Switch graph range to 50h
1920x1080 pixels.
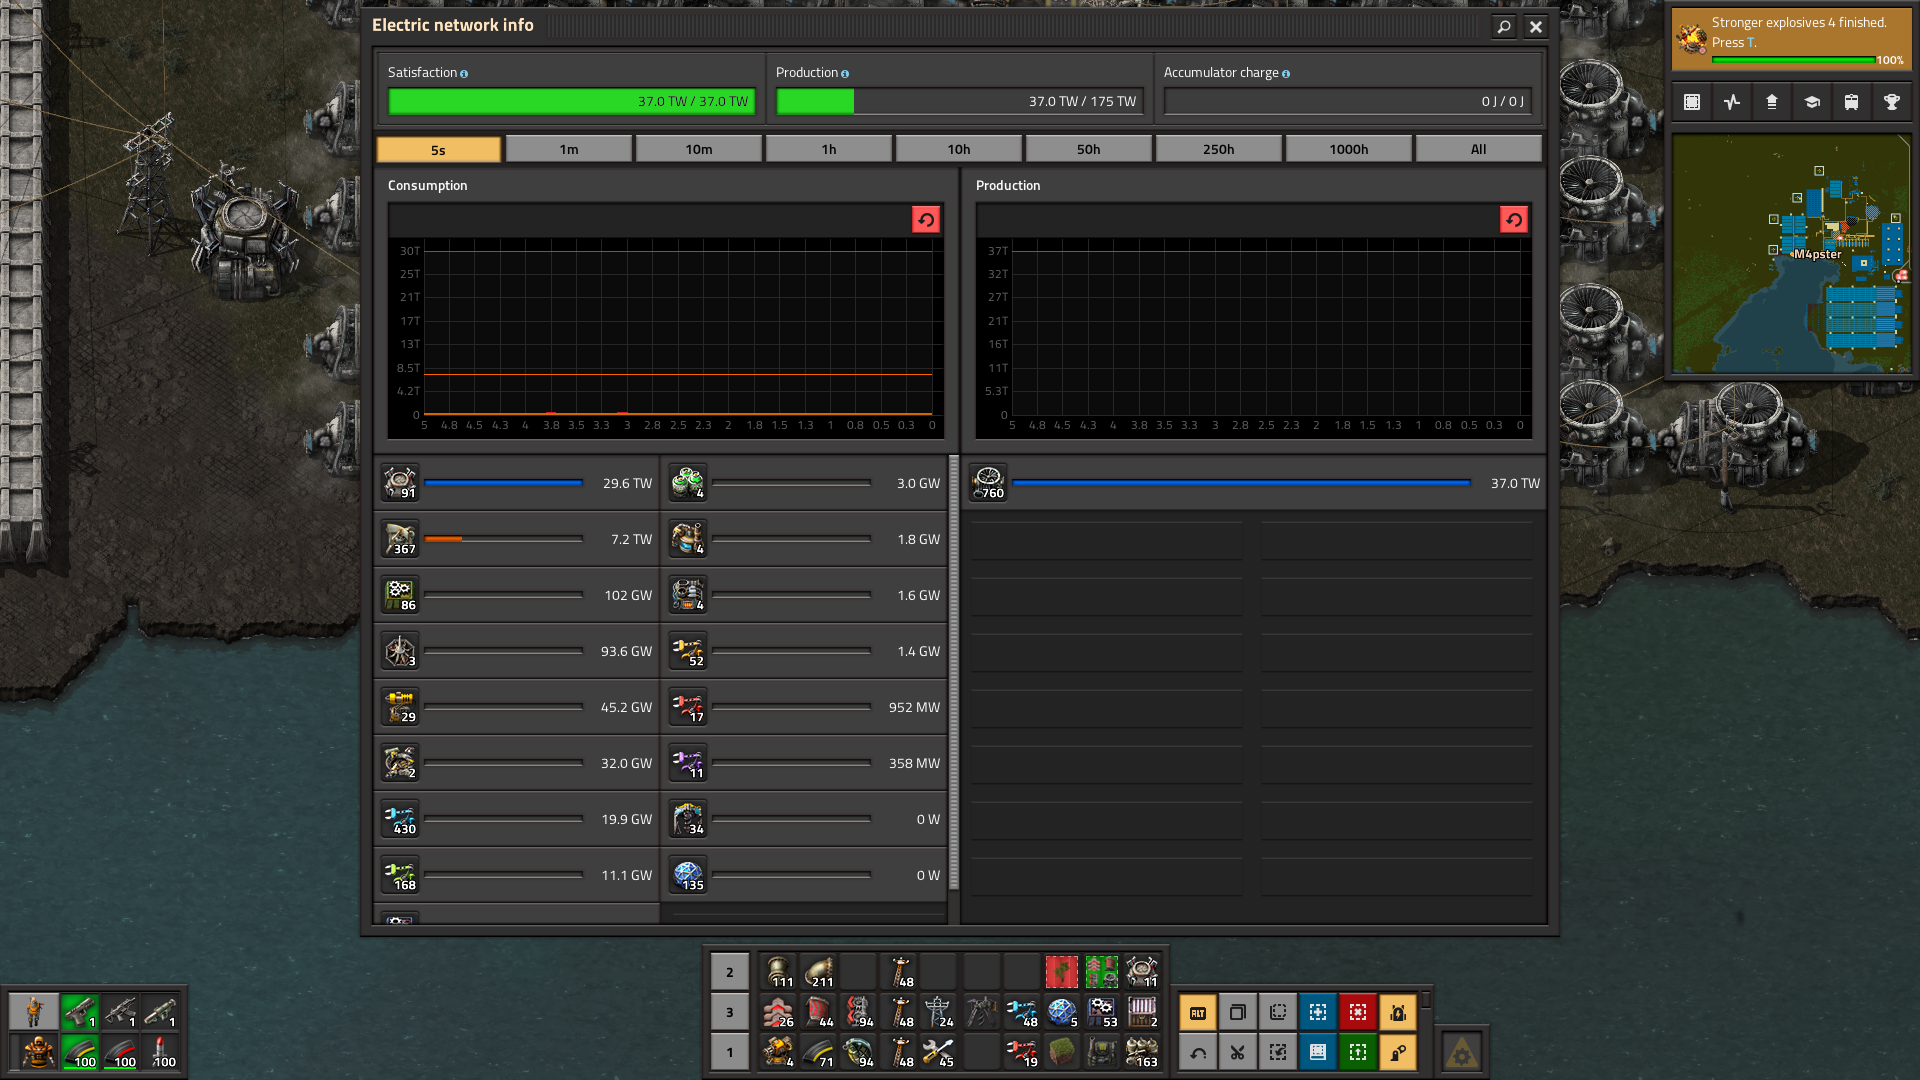1089,149
